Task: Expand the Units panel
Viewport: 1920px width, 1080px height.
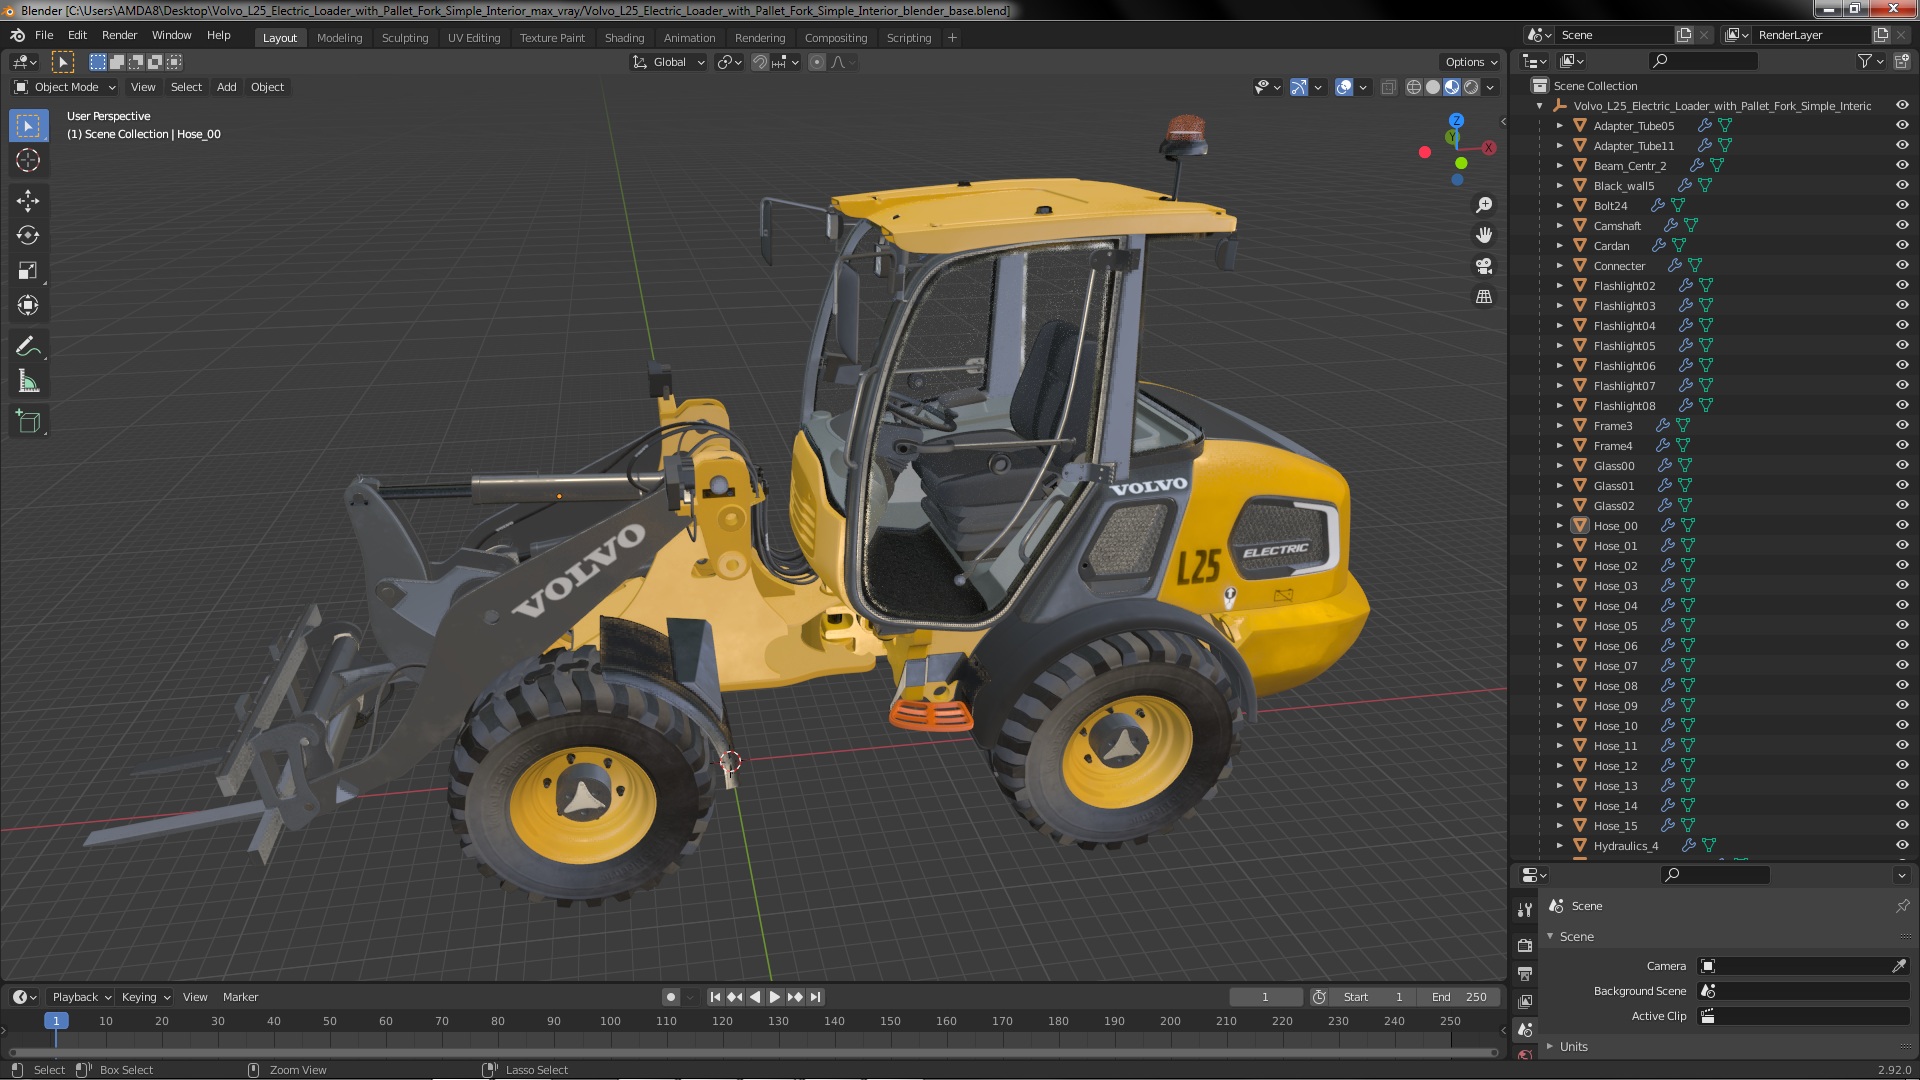Action: tap(1549, 1047)
